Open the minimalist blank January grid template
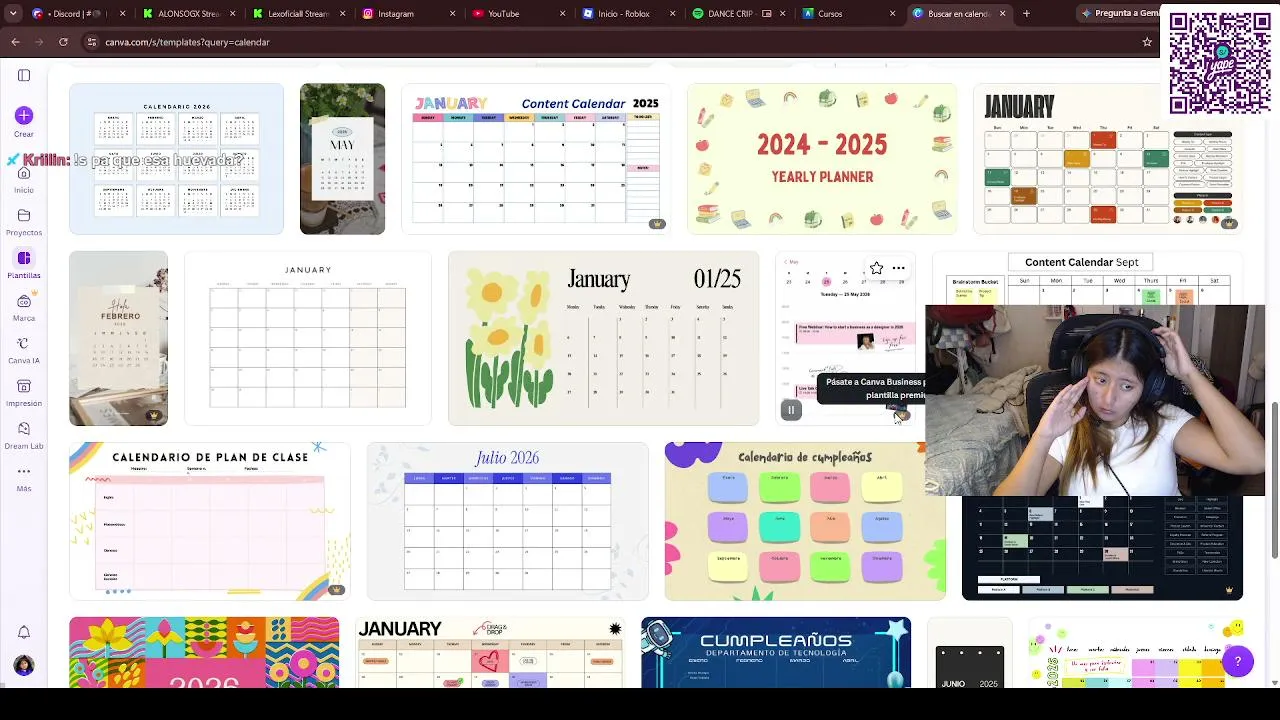 pos(308,339)
